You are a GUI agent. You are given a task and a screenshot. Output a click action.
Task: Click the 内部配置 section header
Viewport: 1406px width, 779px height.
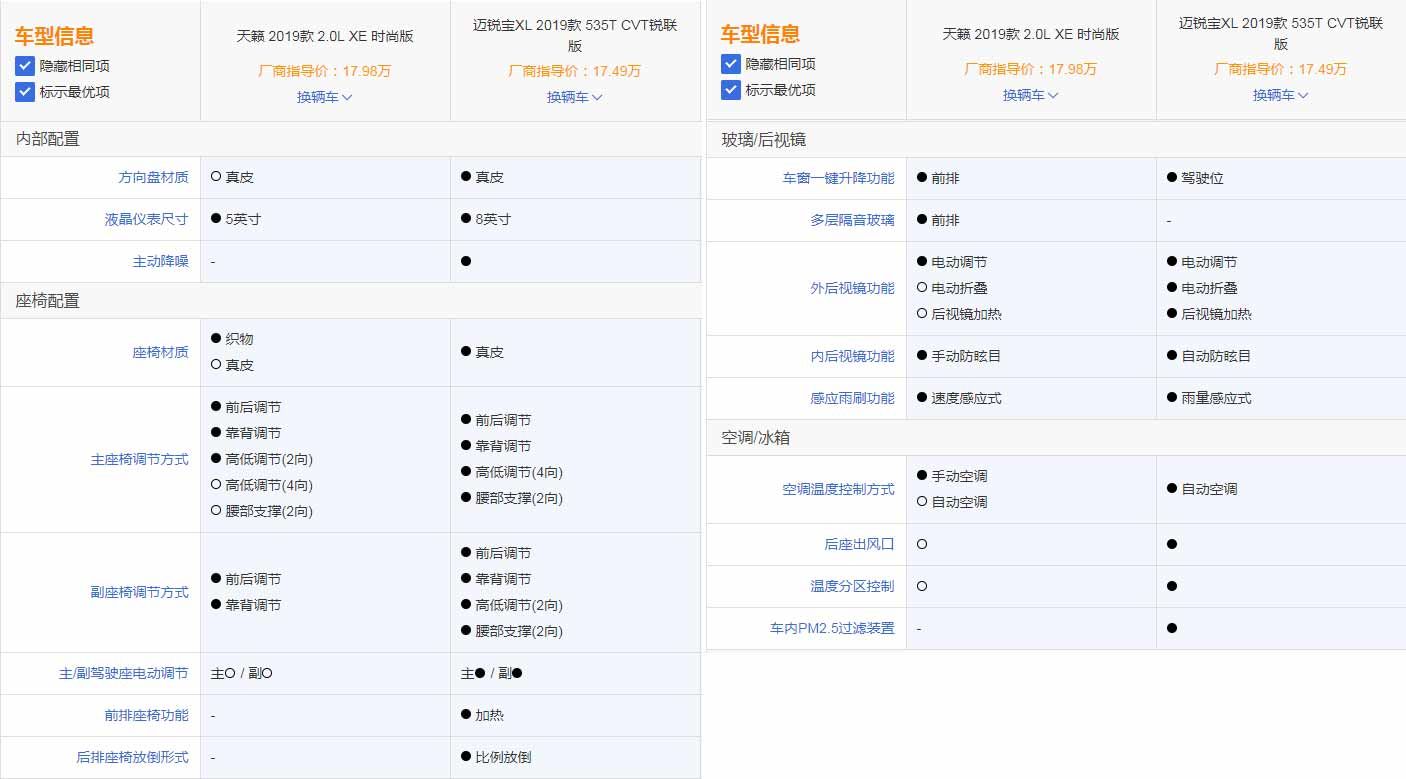47,139
